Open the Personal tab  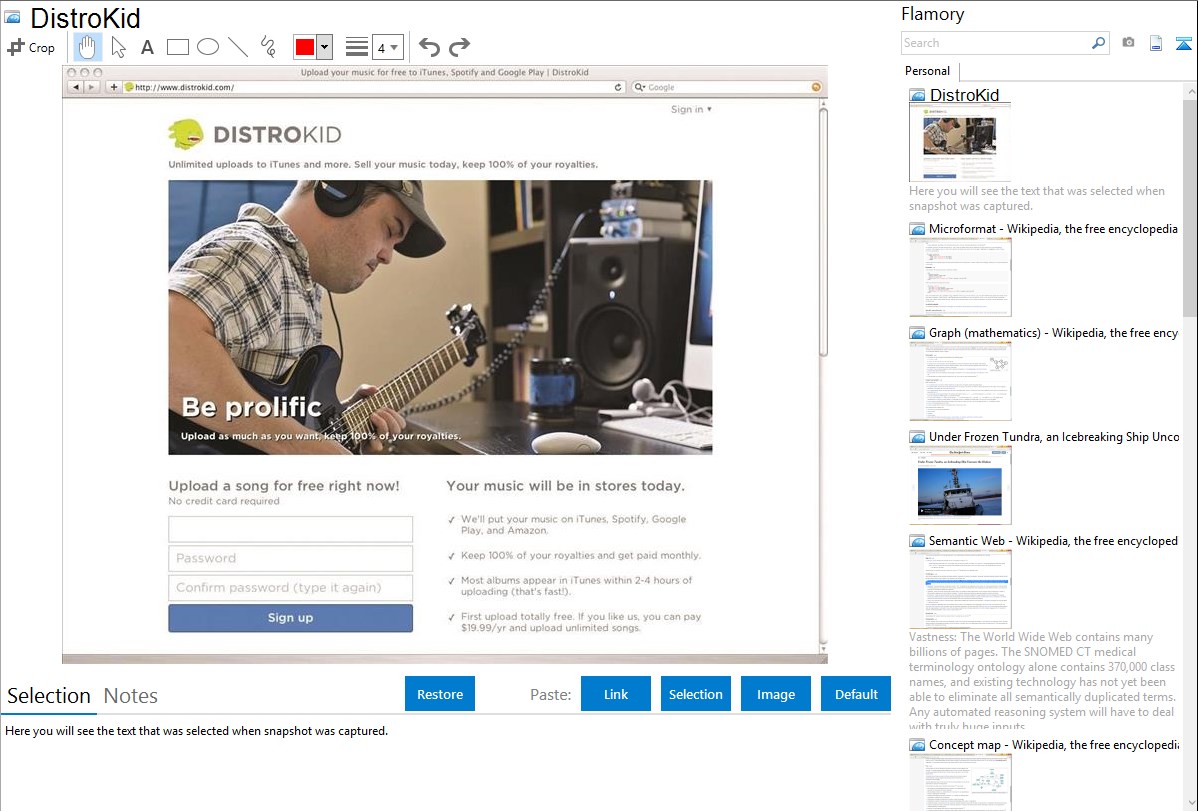(x=927, y=71)
